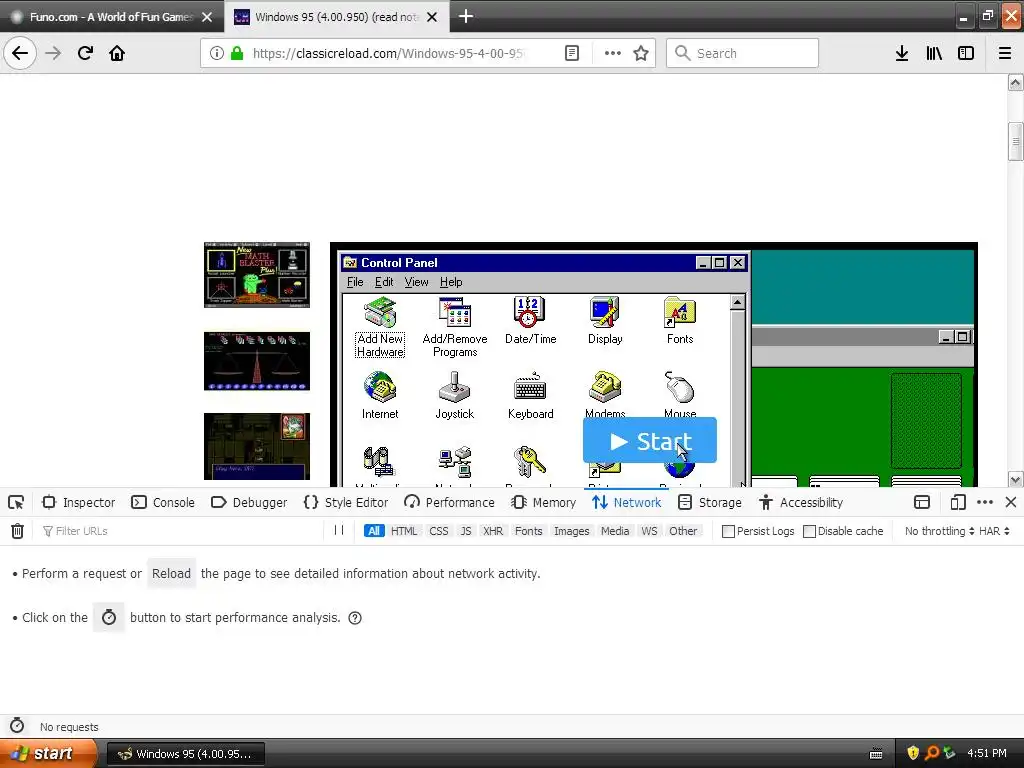Clear network log with the trash icon
The image size is (1024, 768).
coord(18,531)
